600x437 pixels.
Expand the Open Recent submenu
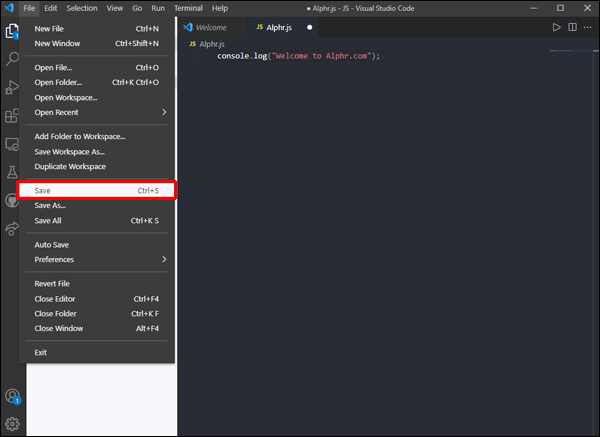[97, 112]
